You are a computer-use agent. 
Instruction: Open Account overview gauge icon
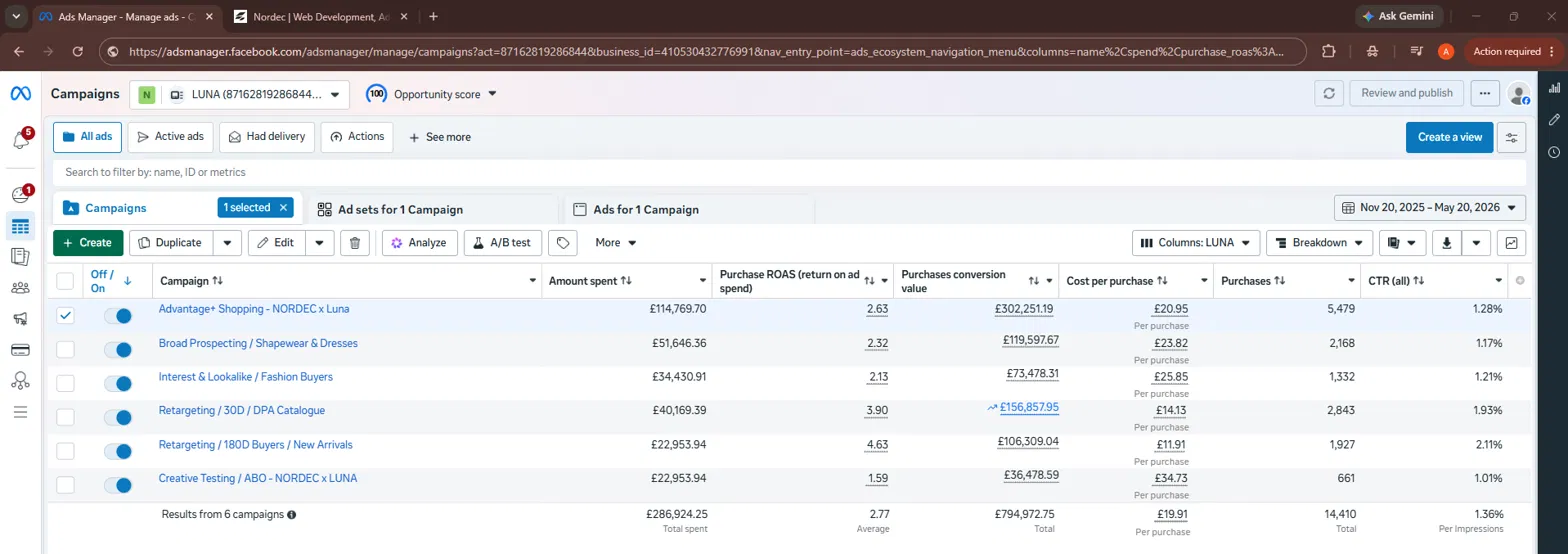tap(20, 194)
